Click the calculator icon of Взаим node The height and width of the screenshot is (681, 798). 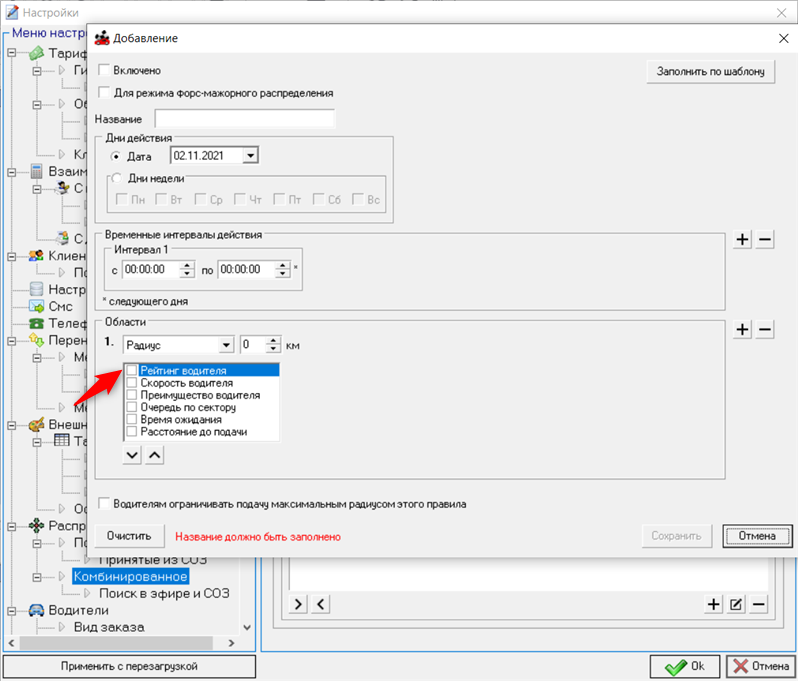tap(36, 171)
